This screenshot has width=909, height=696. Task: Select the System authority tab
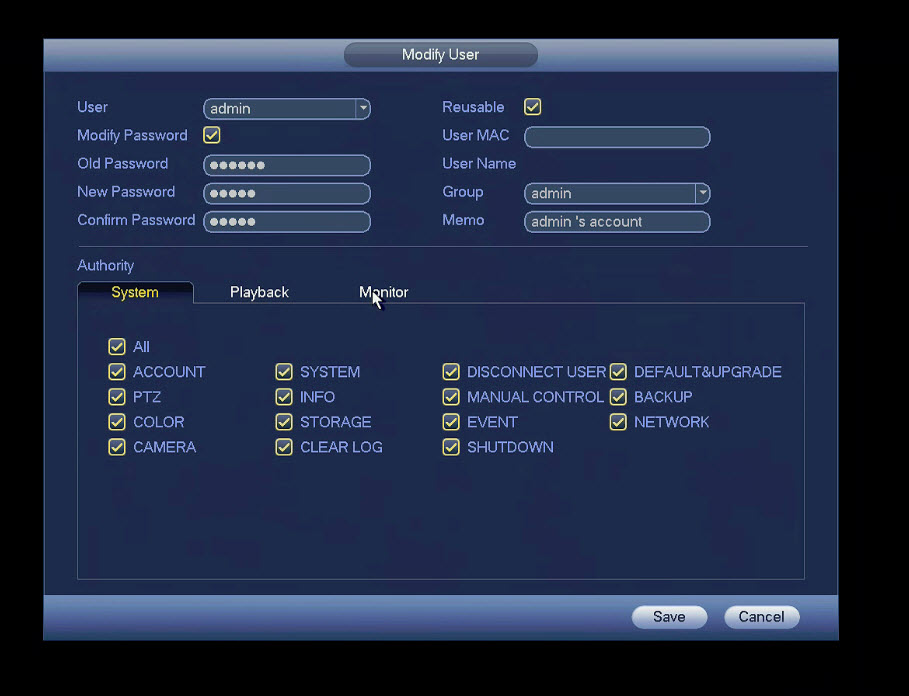coord(135,292)
